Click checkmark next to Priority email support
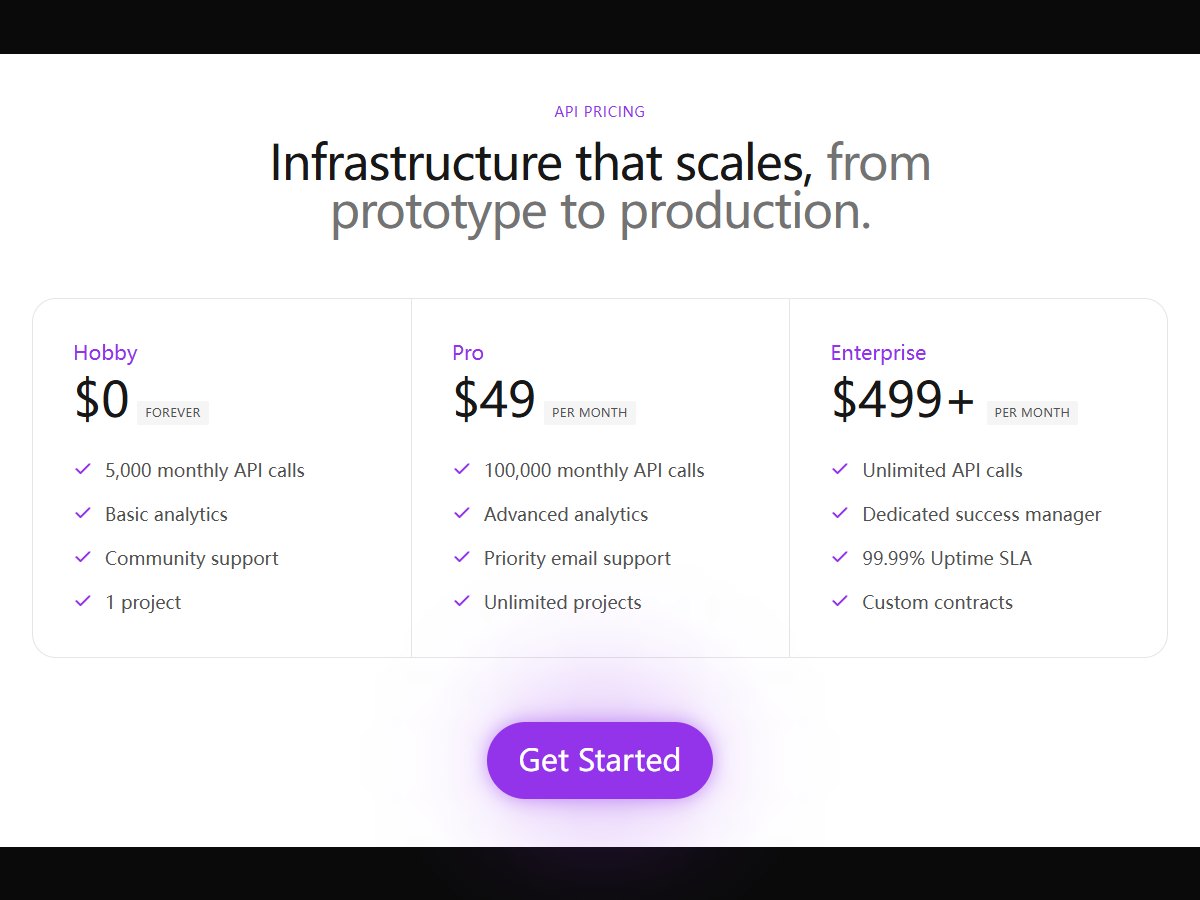The height and width of the screenshot is (900, 1200). click(462, 557)
